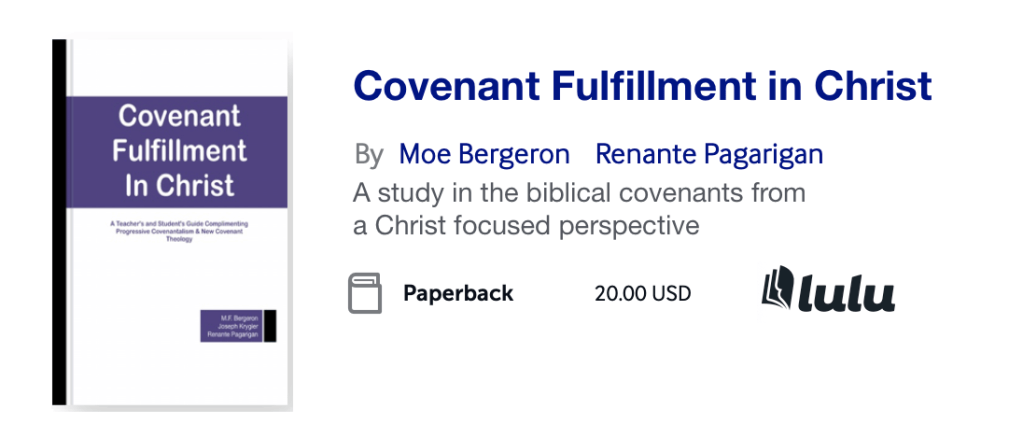This screenshot has width=1023, height=423.
Task: Click the black spine of the book cover
Action: tap(59, 222)
